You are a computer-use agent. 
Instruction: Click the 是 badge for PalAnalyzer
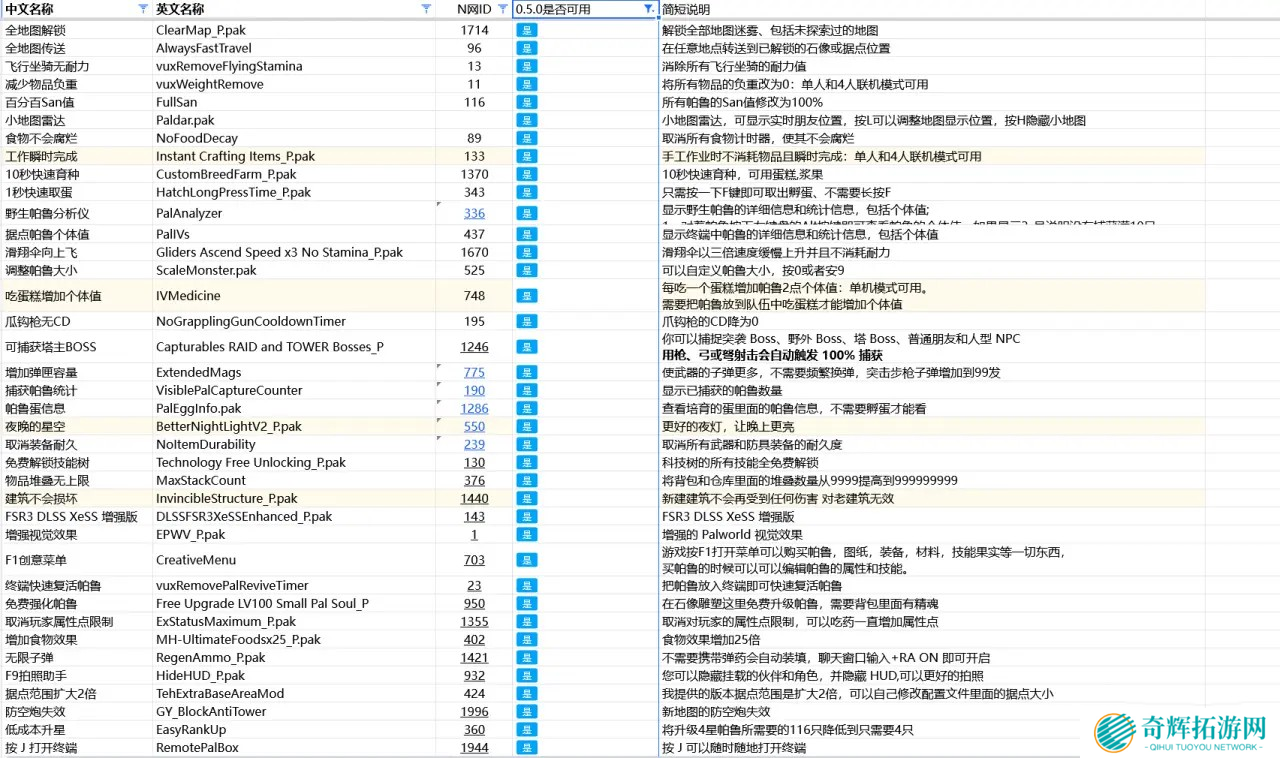pyautogui.click(x=526, y=213)
